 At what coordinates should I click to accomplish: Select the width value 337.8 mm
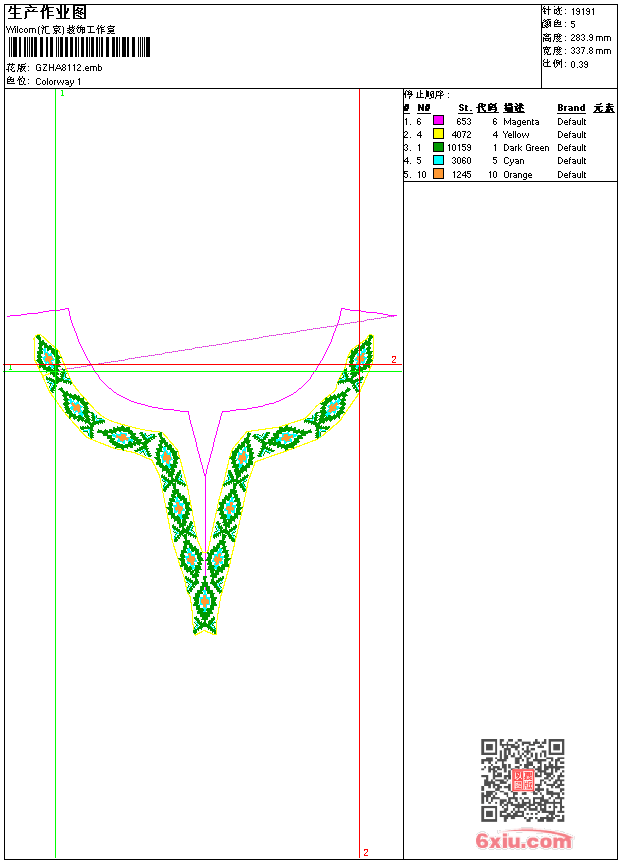590,51
